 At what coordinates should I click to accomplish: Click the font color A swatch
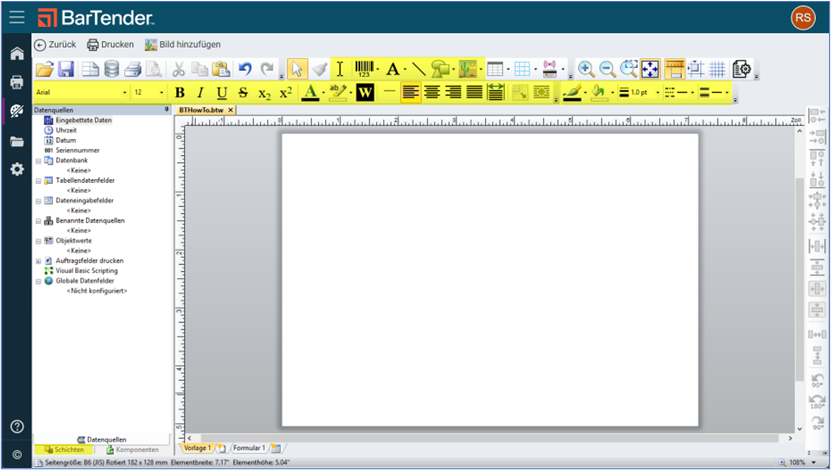(310, 93)
